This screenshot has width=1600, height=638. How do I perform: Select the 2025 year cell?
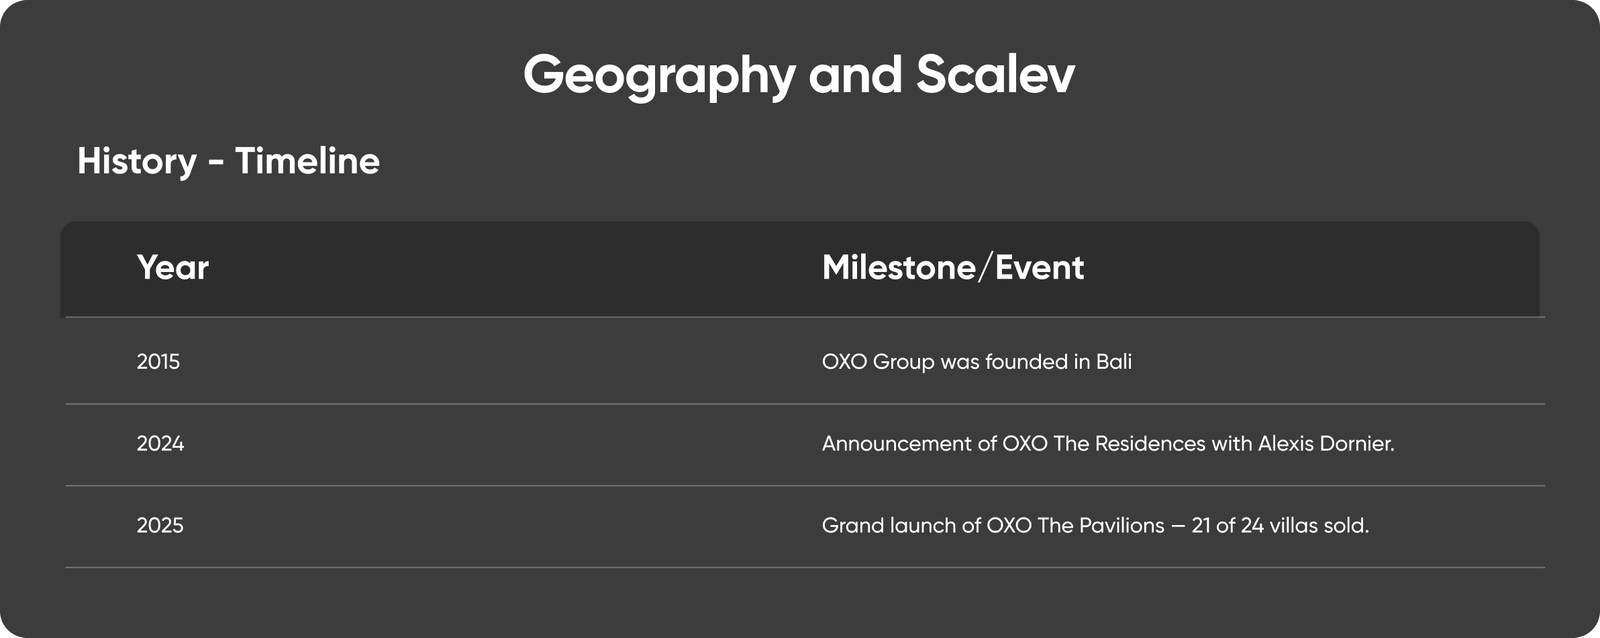pyautogui.click(x=160, y=526)
